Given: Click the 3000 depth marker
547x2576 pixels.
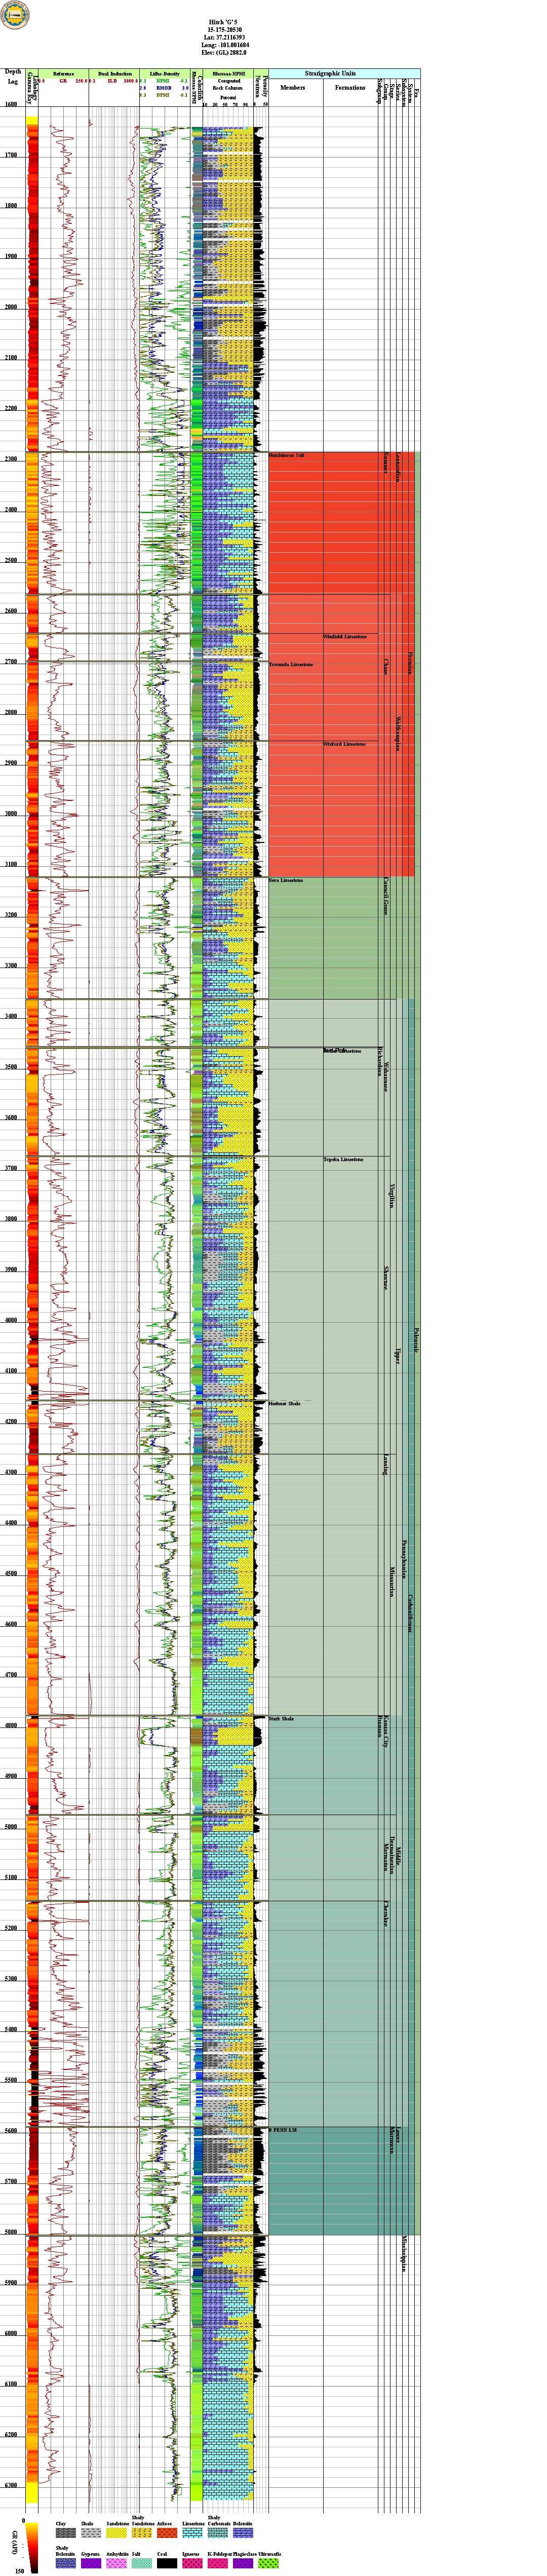Looking at the screenshot, I should click(12, 814).
